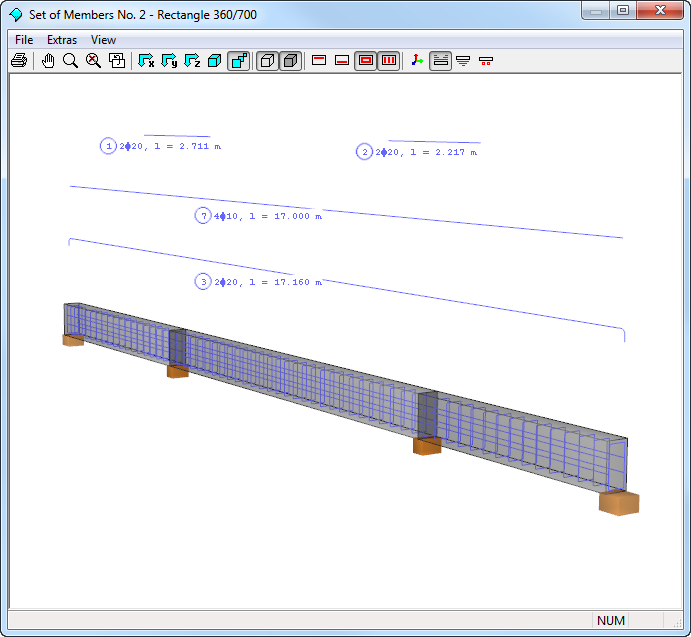
Task: Select the Pan hand tool
Action: tap(48, 60)
